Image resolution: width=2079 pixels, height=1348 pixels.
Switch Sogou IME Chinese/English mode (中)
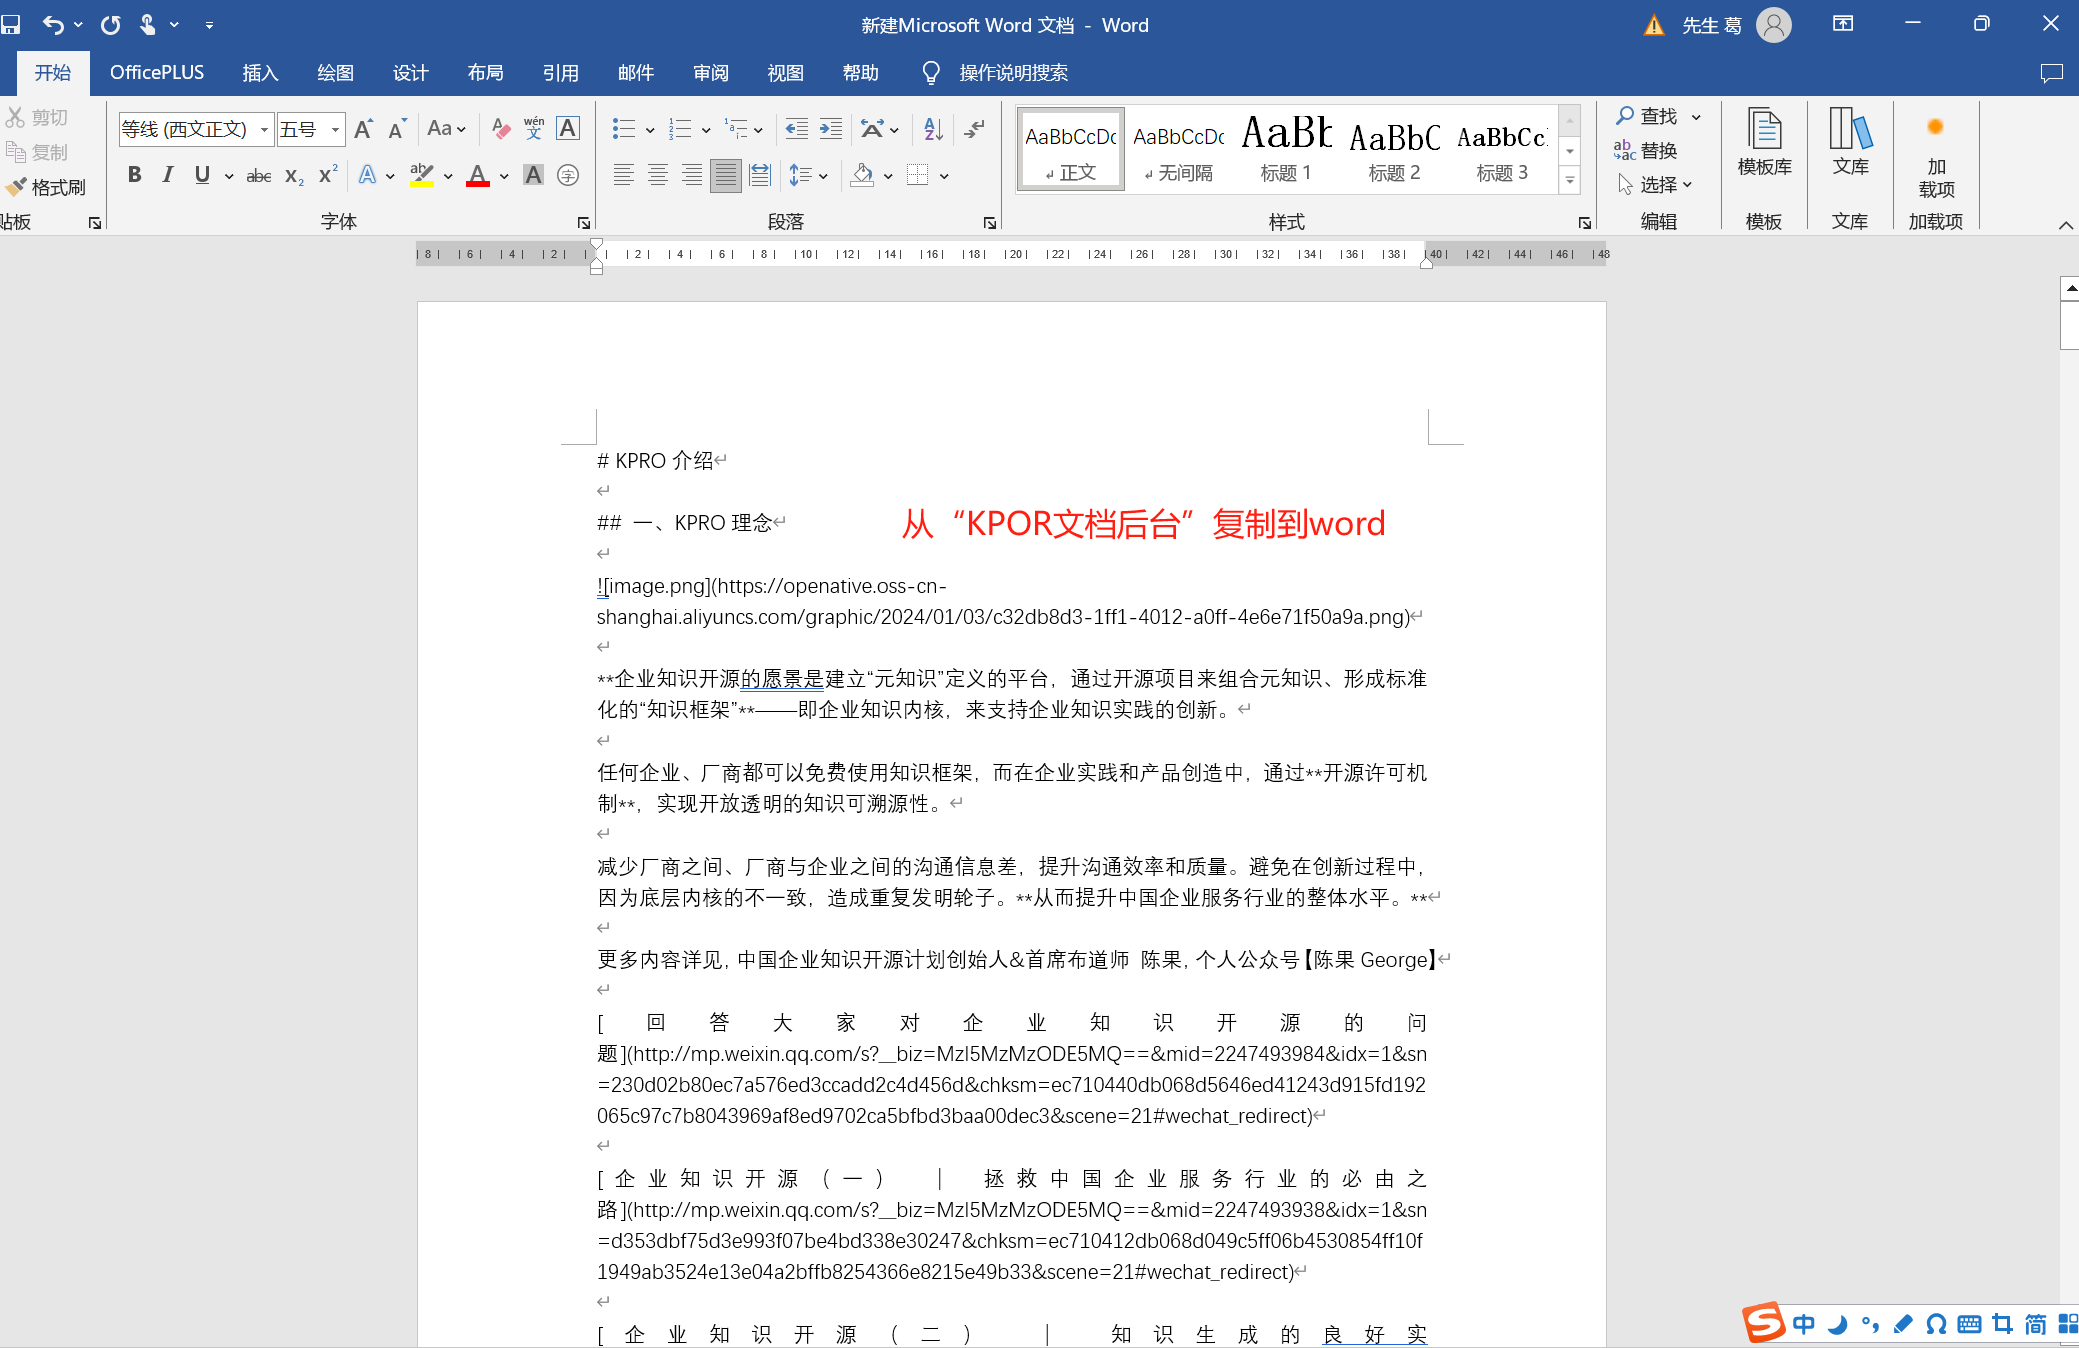pos(1804,1324)
